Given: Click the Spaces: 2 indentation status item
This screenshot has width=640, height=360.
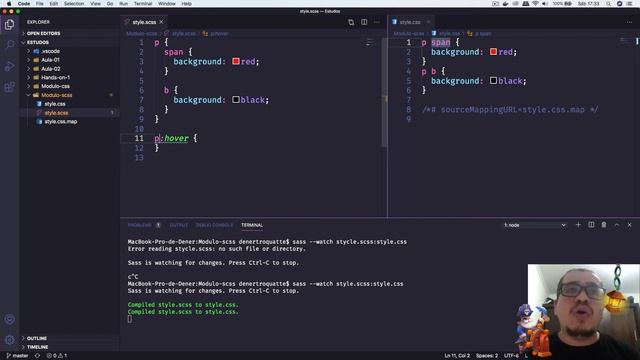Looking at the screenshot, I should point(487,356).
